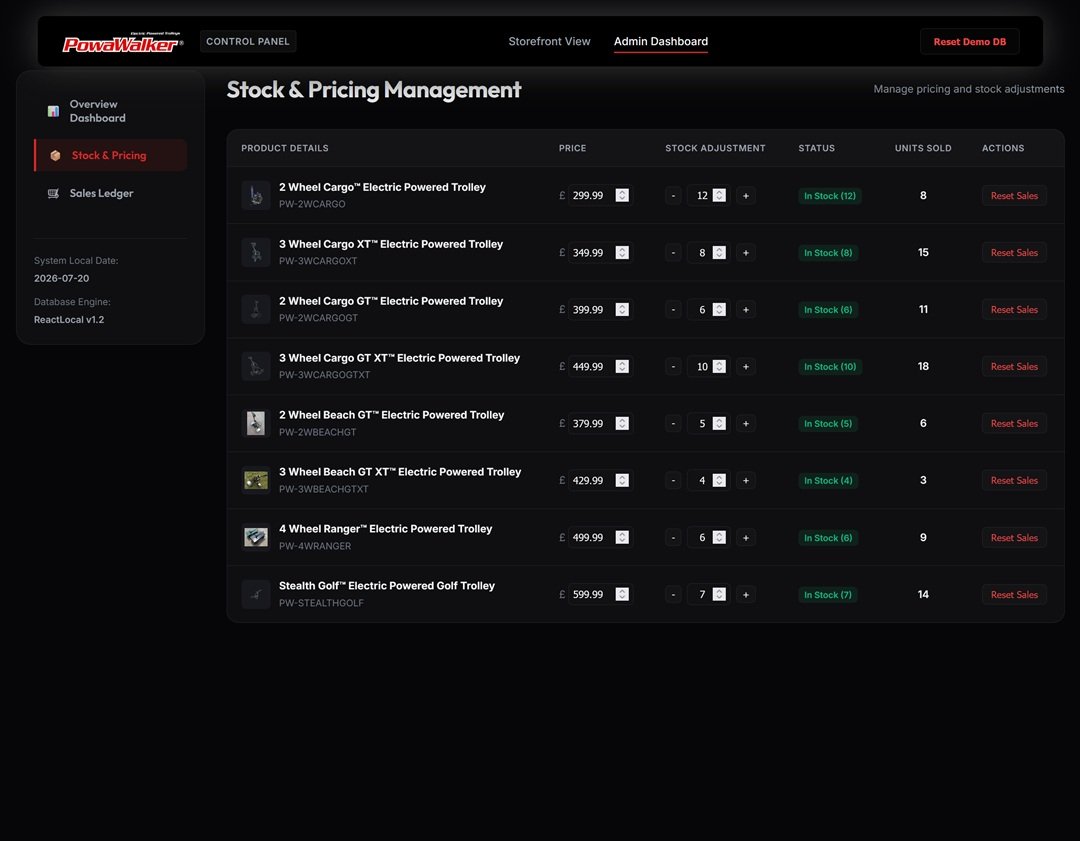The width and height of the screenshot is (1080, 841).
Task: Click stock quantity spinner for Stealth Golf
Action: coord(719,594)
